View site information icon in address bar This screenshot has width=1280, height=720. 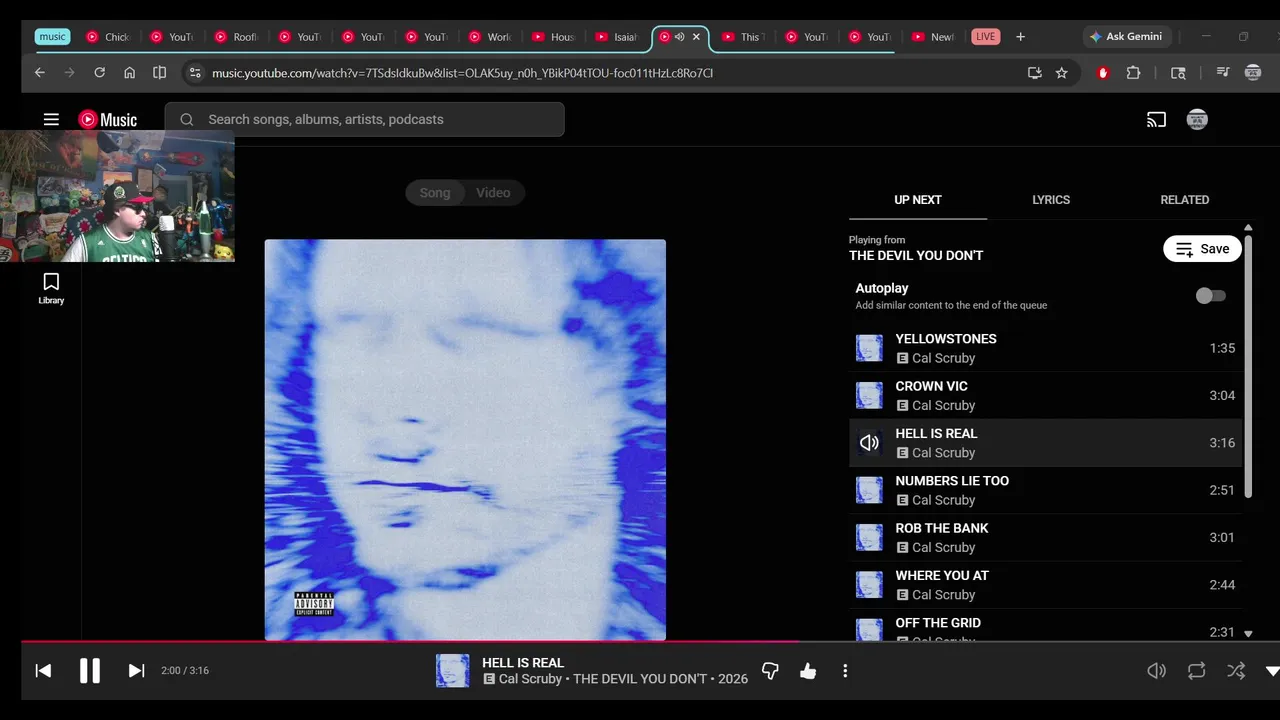195,73
